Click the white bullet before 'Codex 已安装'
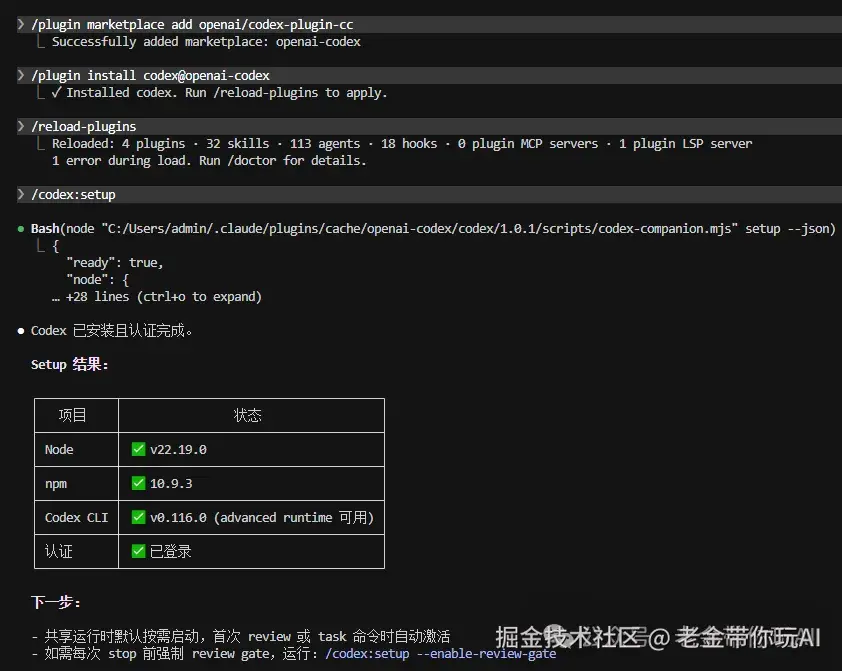 point(21,331)
